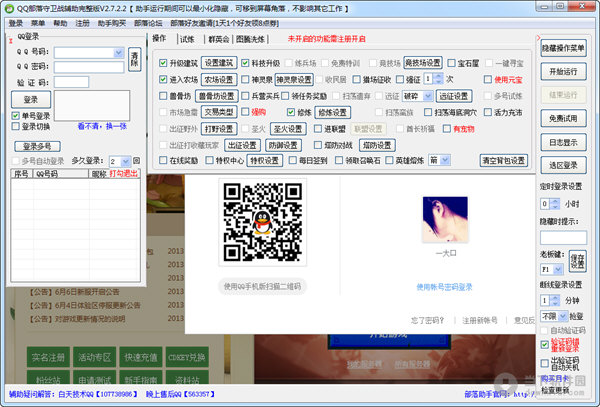
Task: Toggle the 修炼 checkbox
Action: (291, 112)
